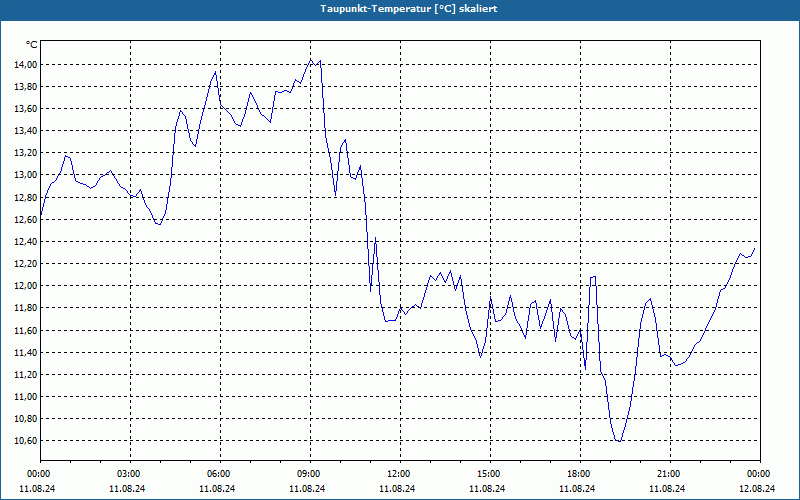Click the 12,80 y-axis label
Image resolution: width=800 pixels, height=500 pixels.
click(x=28, y=197)
